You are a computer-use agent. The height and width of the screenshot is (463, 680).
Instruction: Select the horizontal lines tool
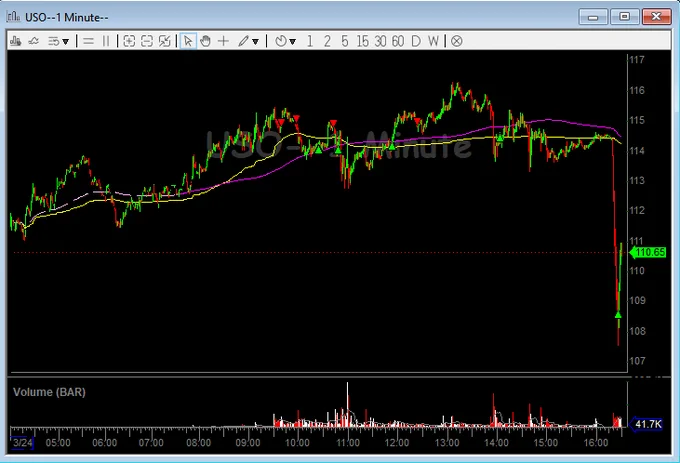(88, 41)
